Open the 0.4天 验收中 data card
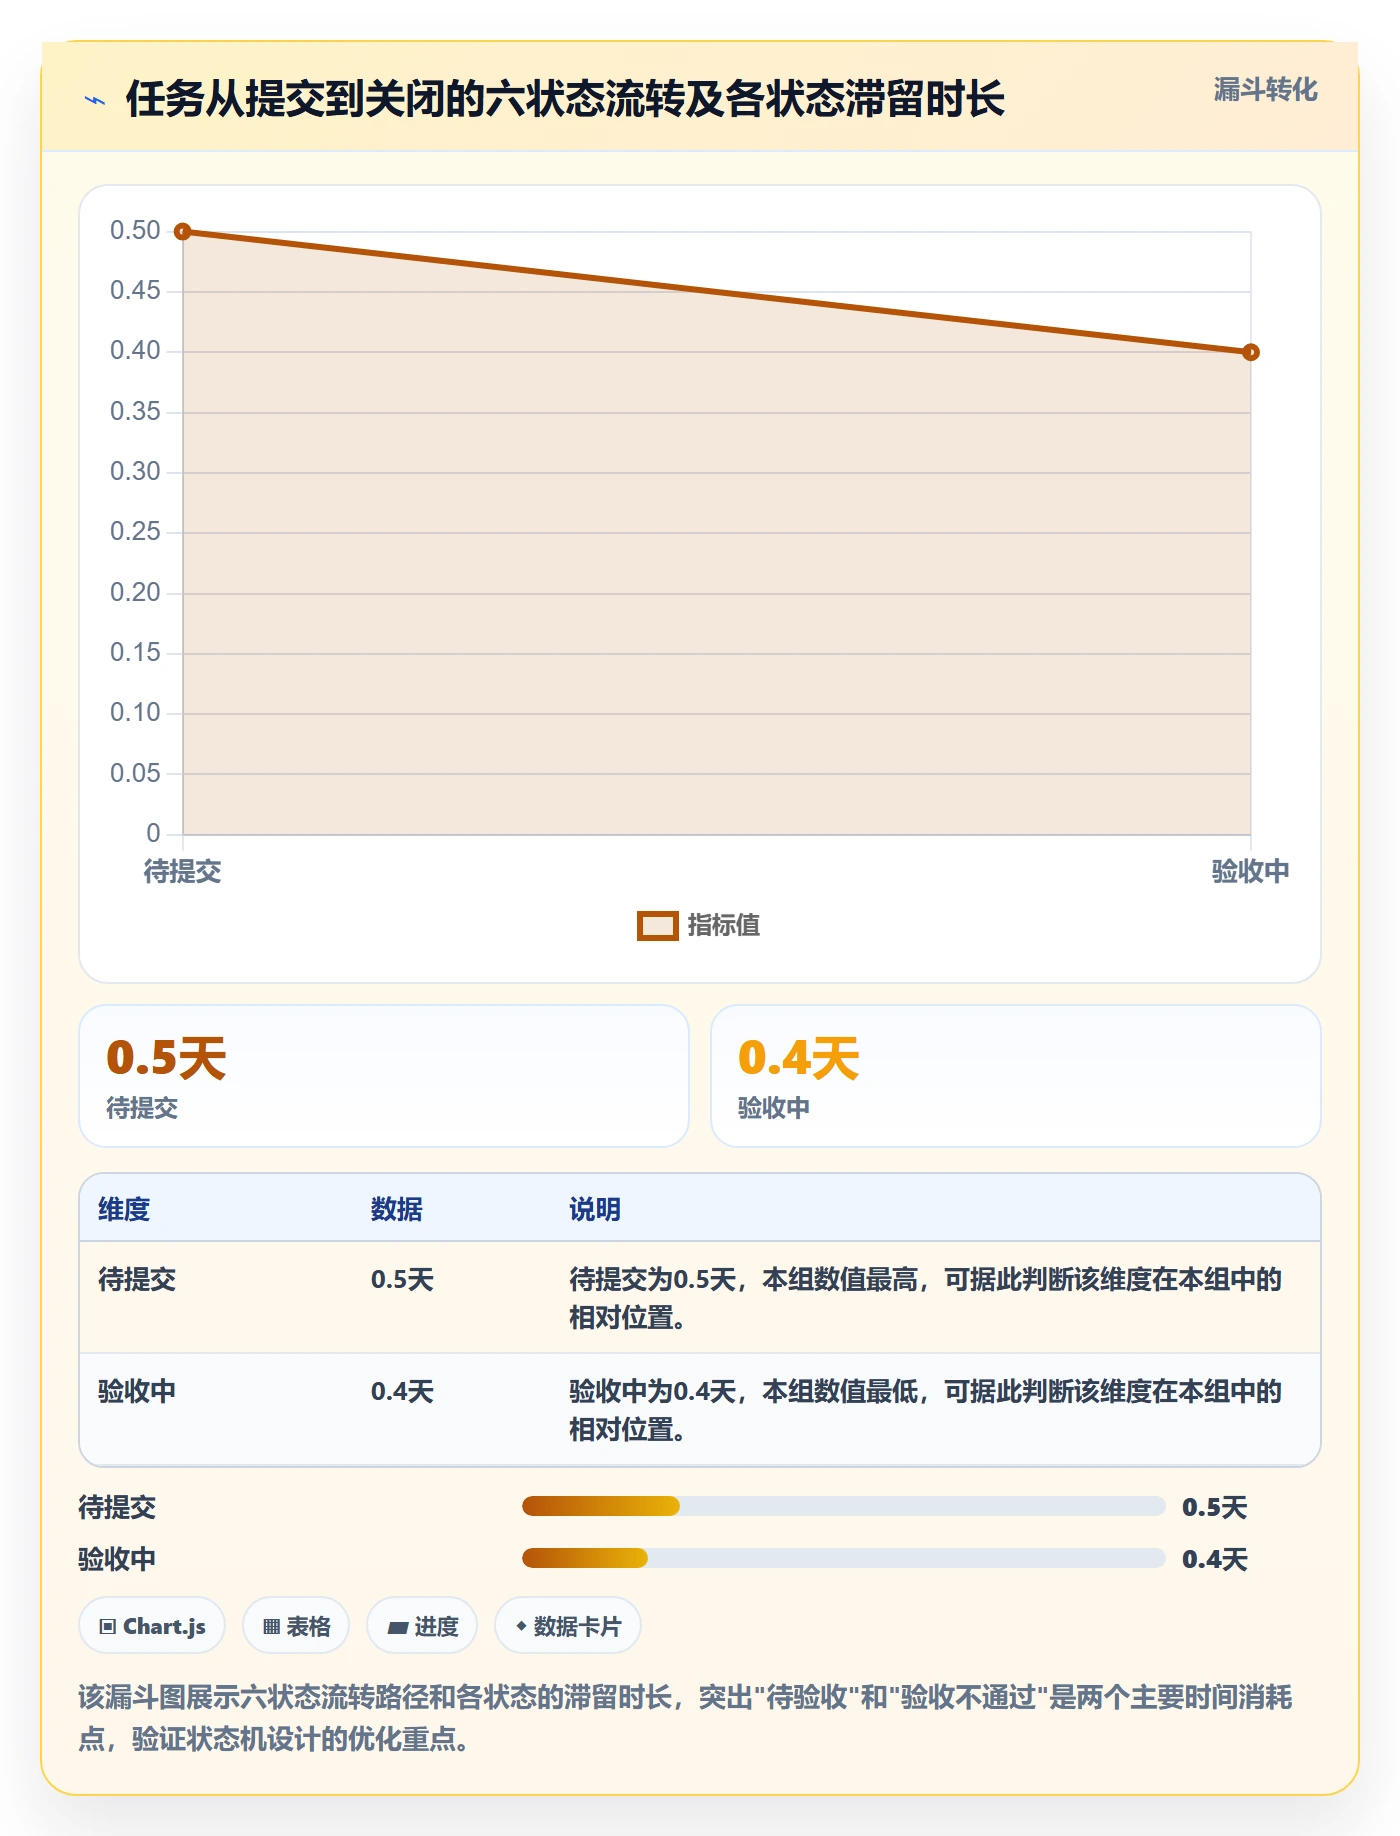Screen dimensions: 1400x1836 1015,1076
